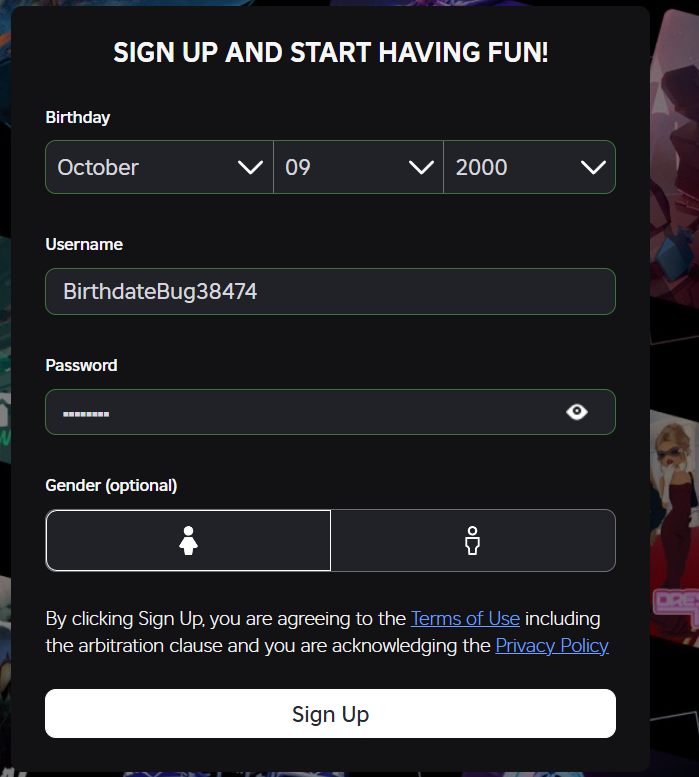Click the Sign Up button

pyautogui.click(x=330, y=714)
